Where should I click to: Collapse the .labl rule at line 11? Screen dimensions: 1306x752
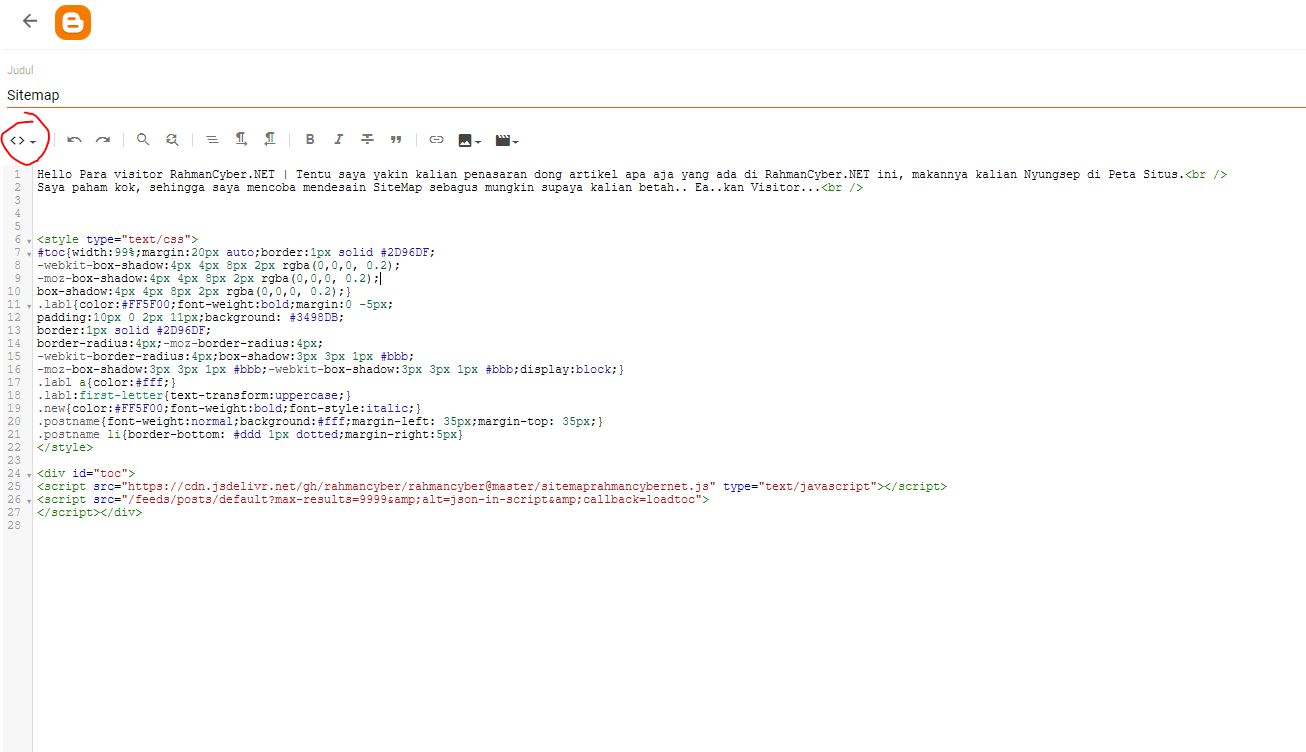[x=29, y=305]
